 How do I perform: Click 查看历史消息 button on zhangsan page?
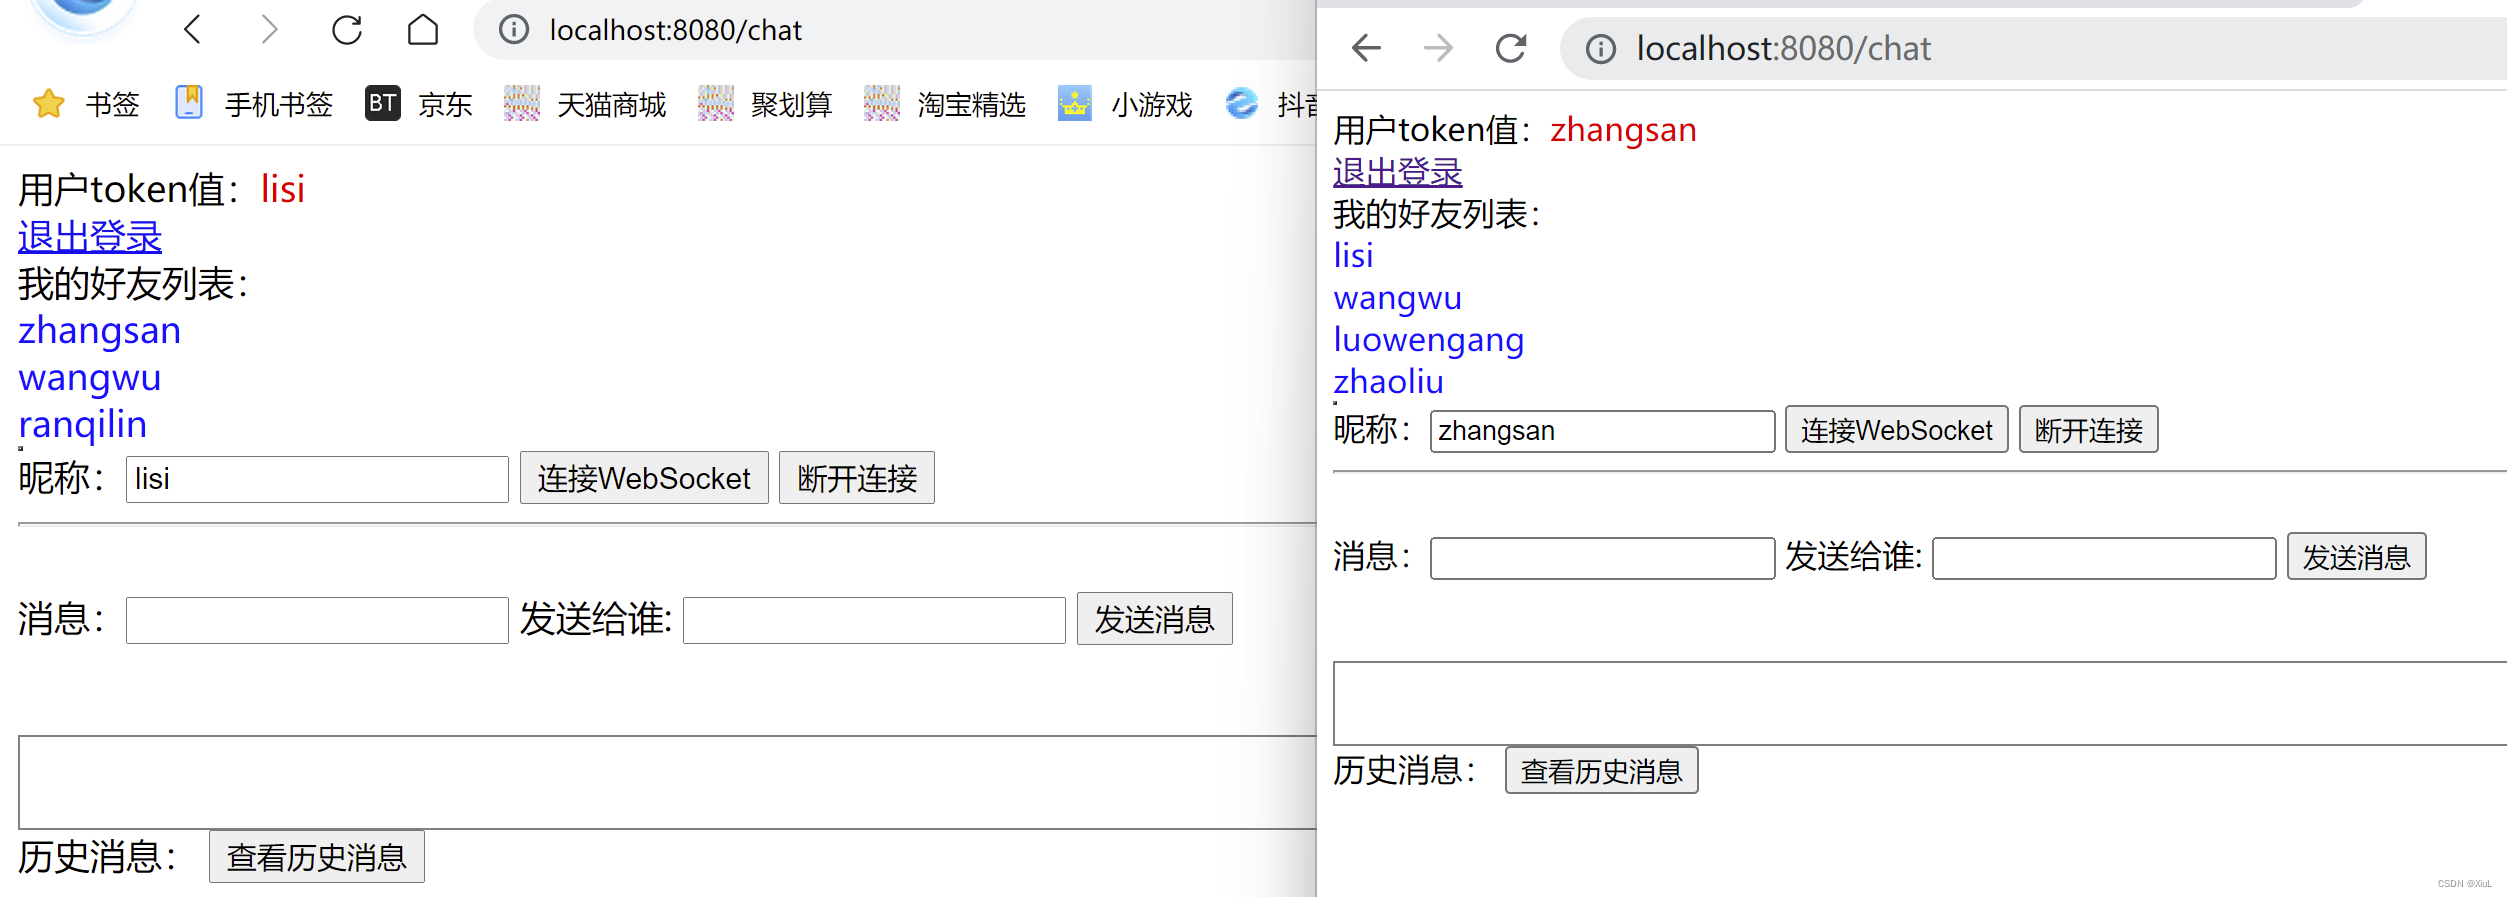point(1602,771)
